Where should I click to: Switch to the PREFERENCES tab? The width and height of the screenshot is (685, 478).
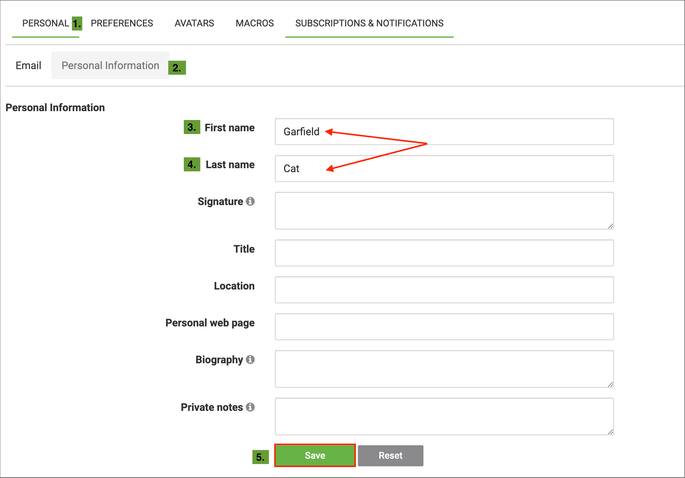[x=122, y=23]
